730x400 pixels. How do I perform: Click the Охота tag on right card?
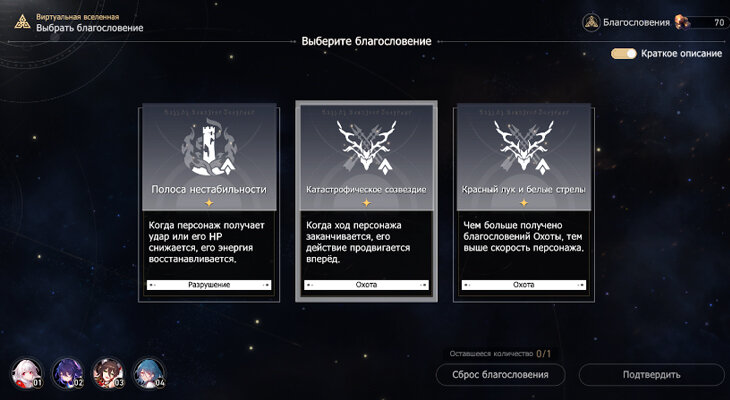click(524, 285)
